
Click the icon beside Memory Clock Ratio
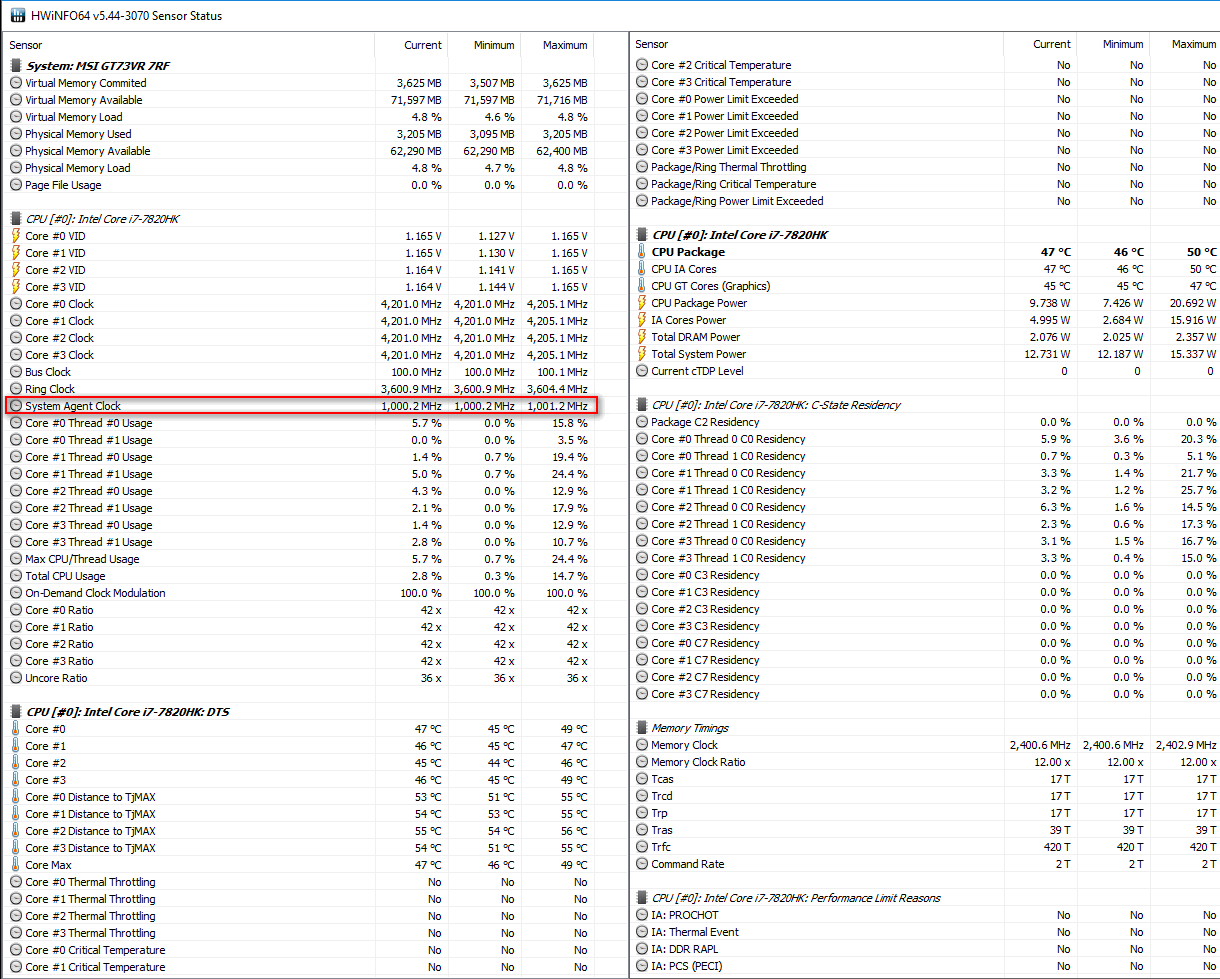click(642, 762)
